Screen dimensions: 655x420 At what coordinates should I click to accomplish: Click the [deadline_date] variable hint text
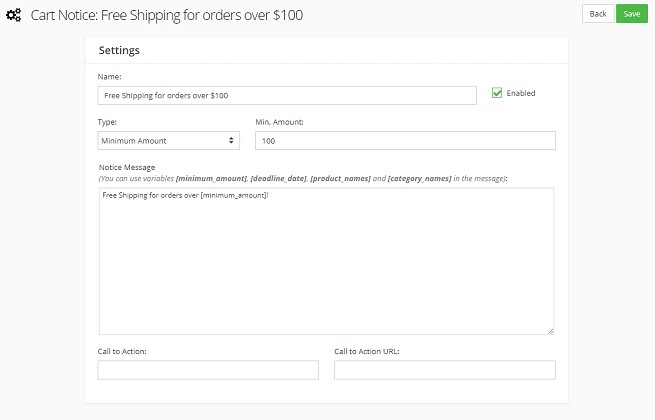coord(278,178)
